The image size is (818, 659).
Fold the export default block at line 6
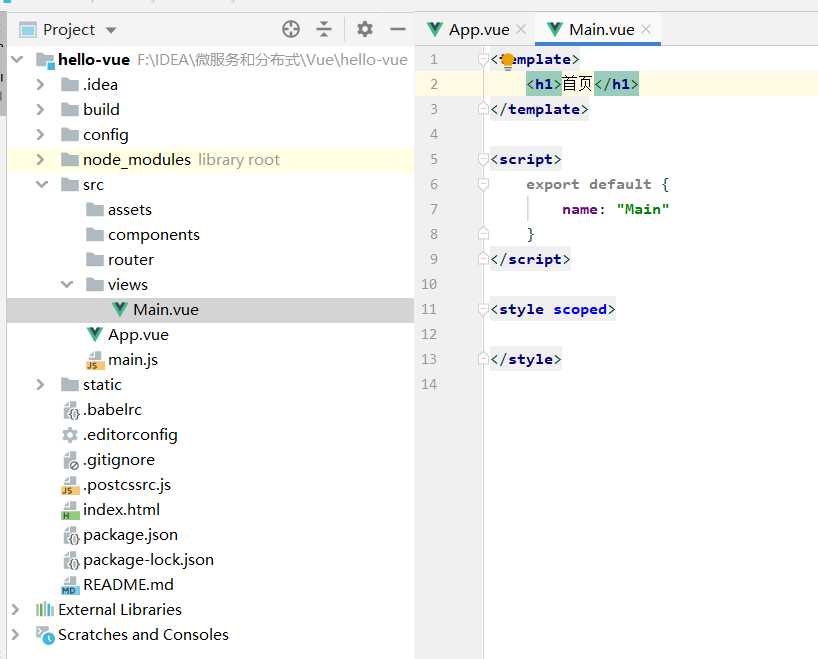pyautogui.click(x=483, y=185)
